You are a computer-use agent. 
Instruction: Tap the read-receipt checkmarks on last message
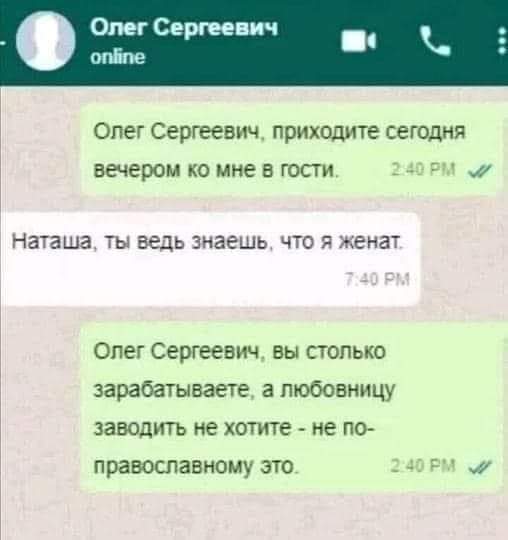480,467
